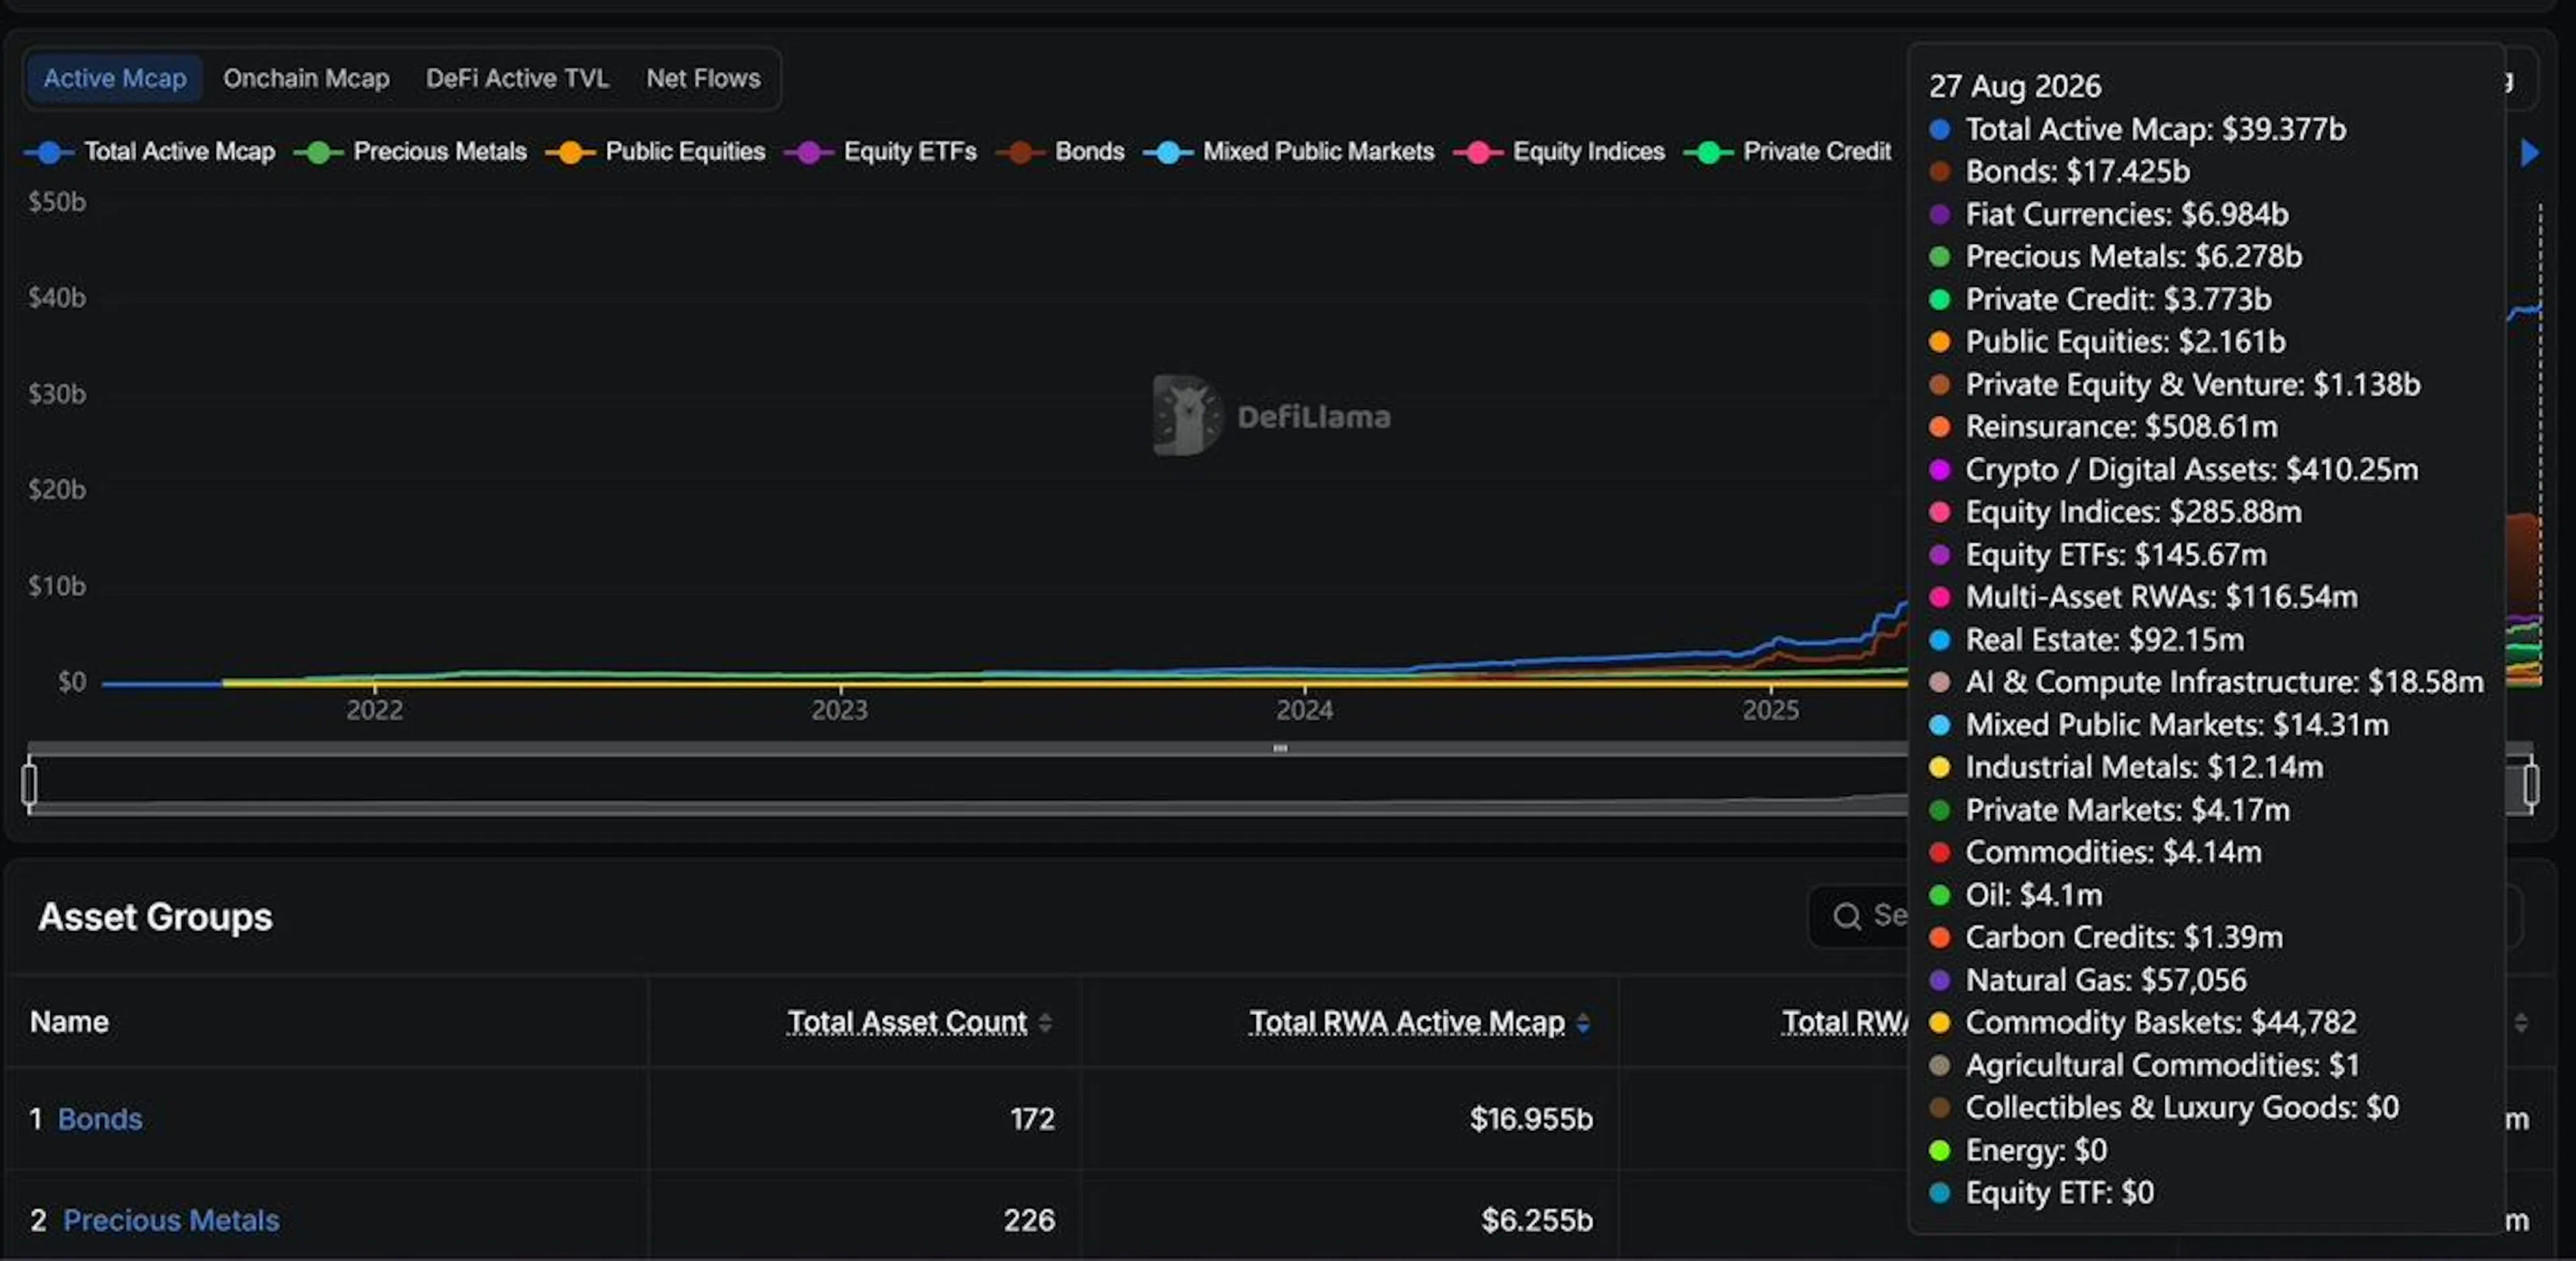The width and height of the screenshot is (2576, 1261).
Task: Grab the right zoom range handle
Action: pos(2531,784)
